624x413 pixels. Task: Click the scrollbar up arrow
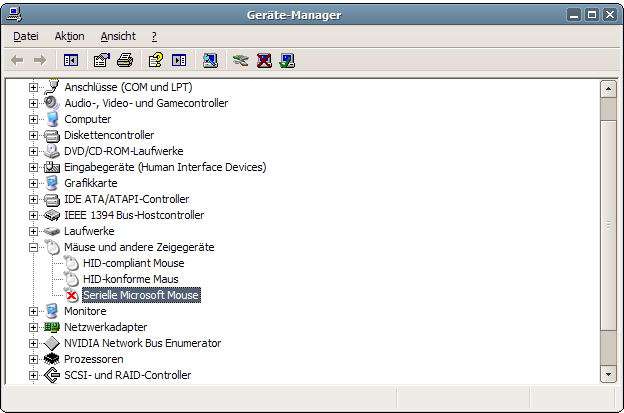[608, 89]
